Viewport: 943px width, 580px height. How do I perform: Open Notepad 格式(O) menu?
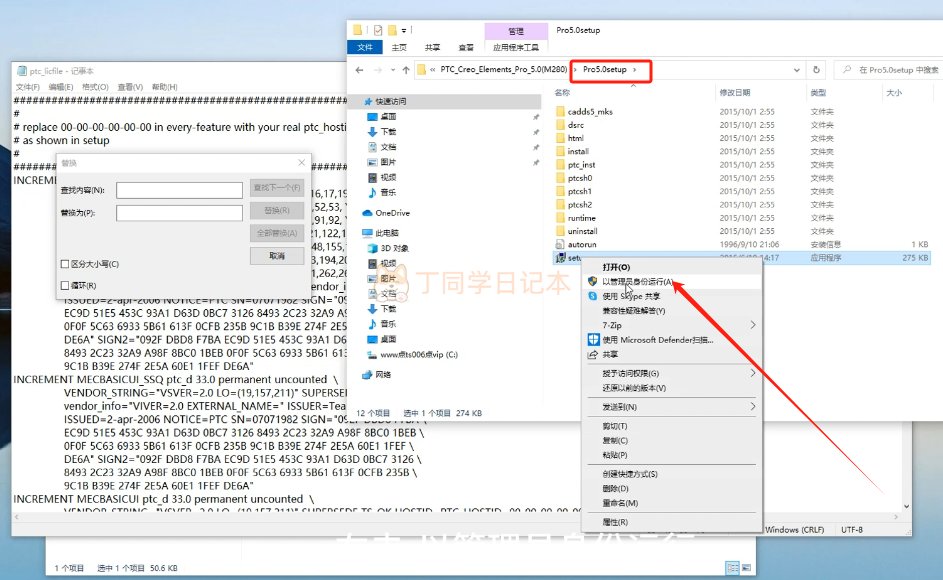pyautogui.click(x=95, y=87)
